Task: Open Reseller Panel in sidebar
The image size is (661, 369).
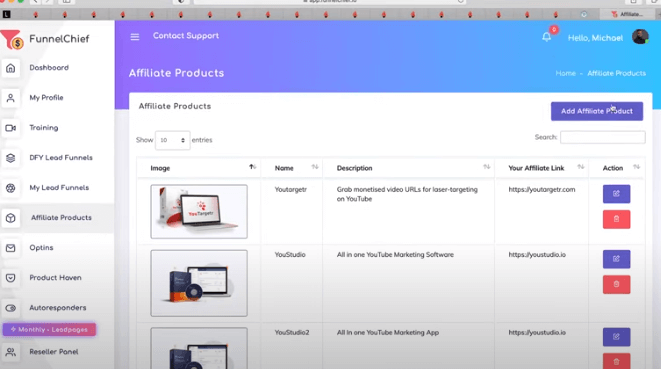Action: click(54, 351)
